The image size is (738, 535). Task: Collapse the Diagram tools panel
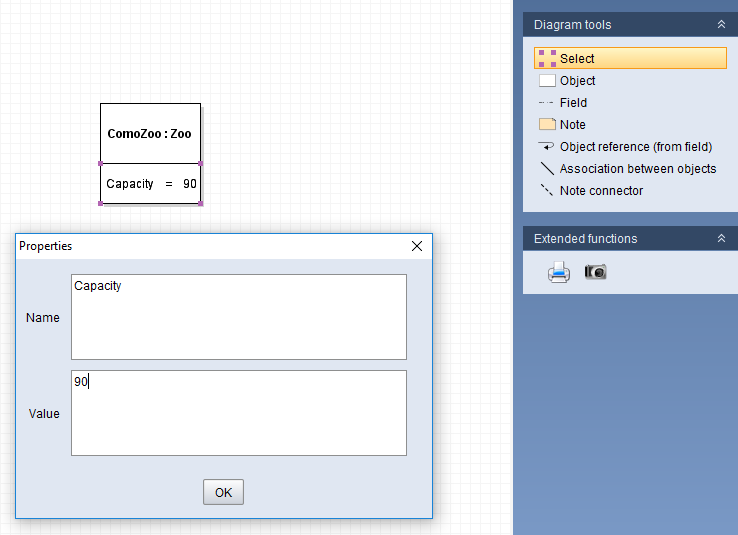pyautogui.click(x=721, y=25)
